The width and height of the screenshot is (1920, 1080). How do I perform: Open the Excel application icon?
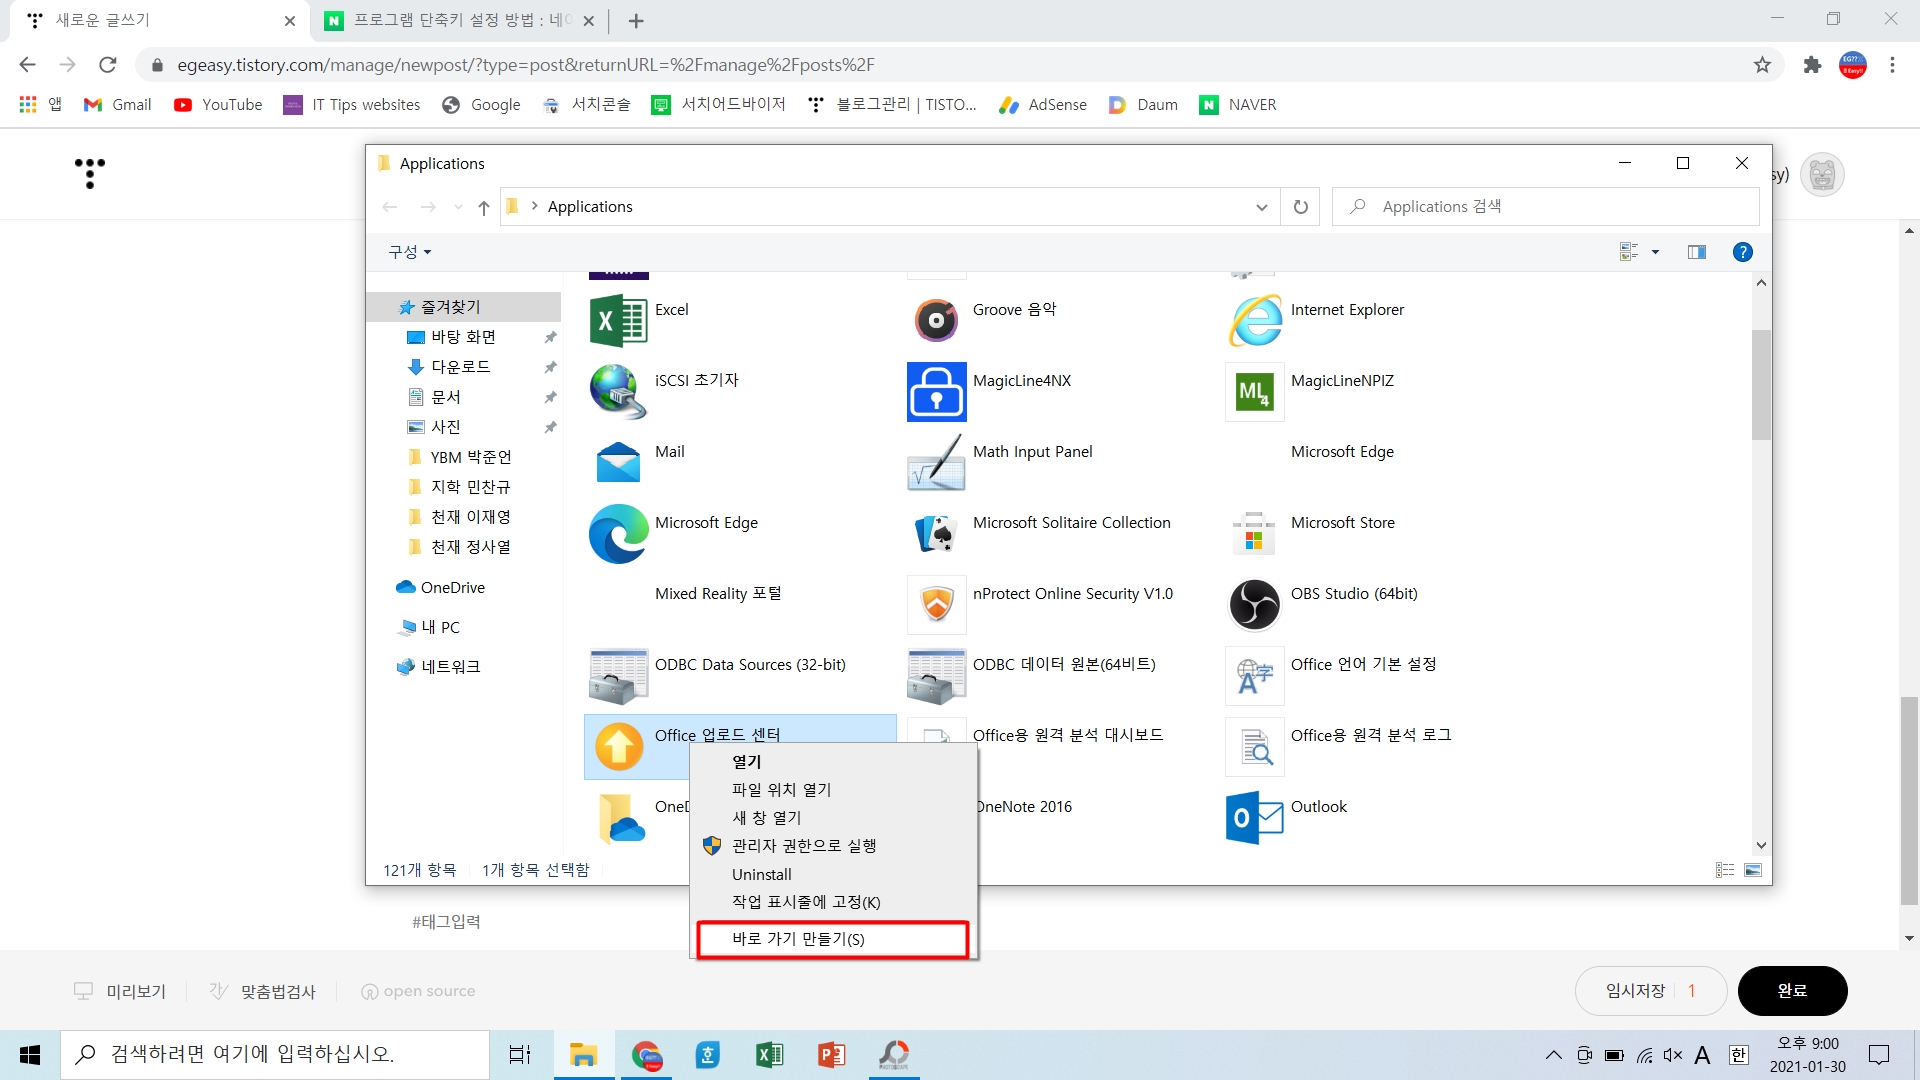pos(618,321)
